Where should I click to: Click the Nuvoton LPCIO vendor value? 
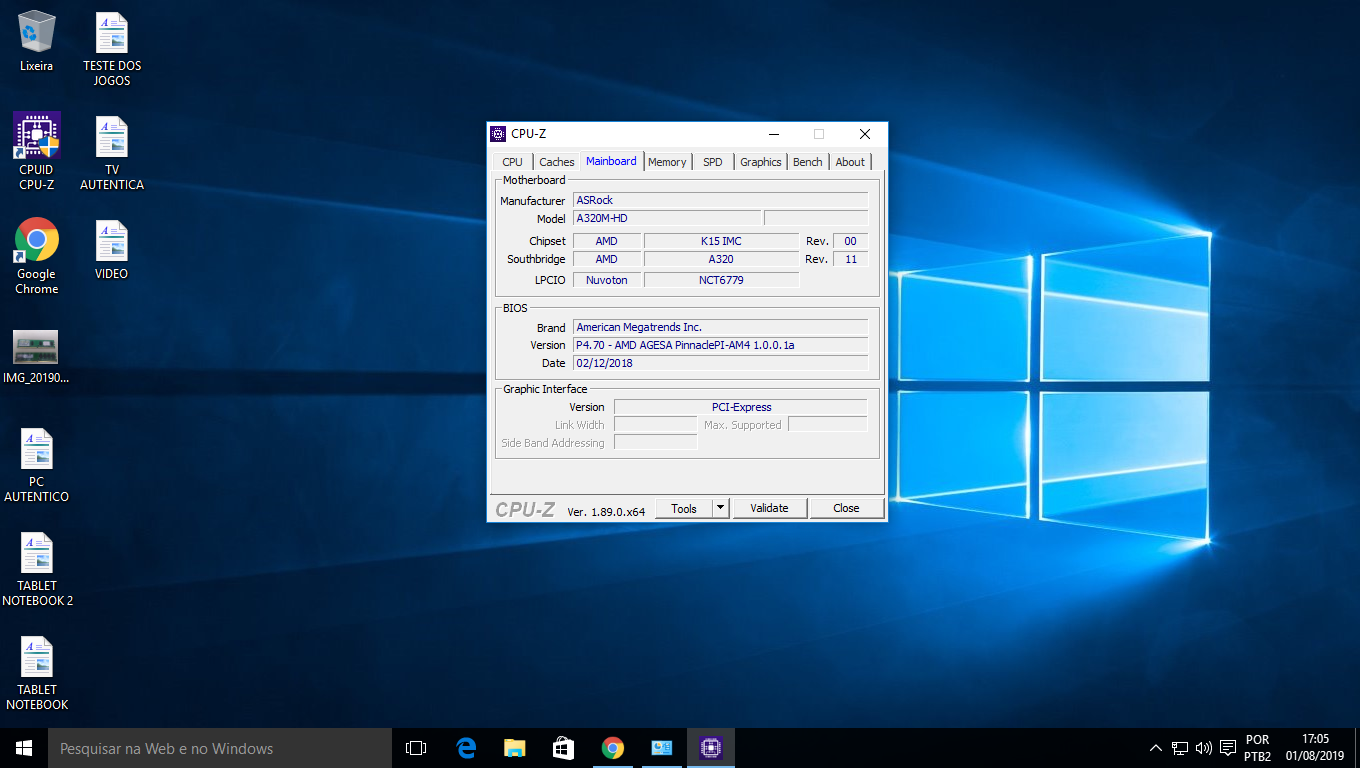[x=607, y=280]
